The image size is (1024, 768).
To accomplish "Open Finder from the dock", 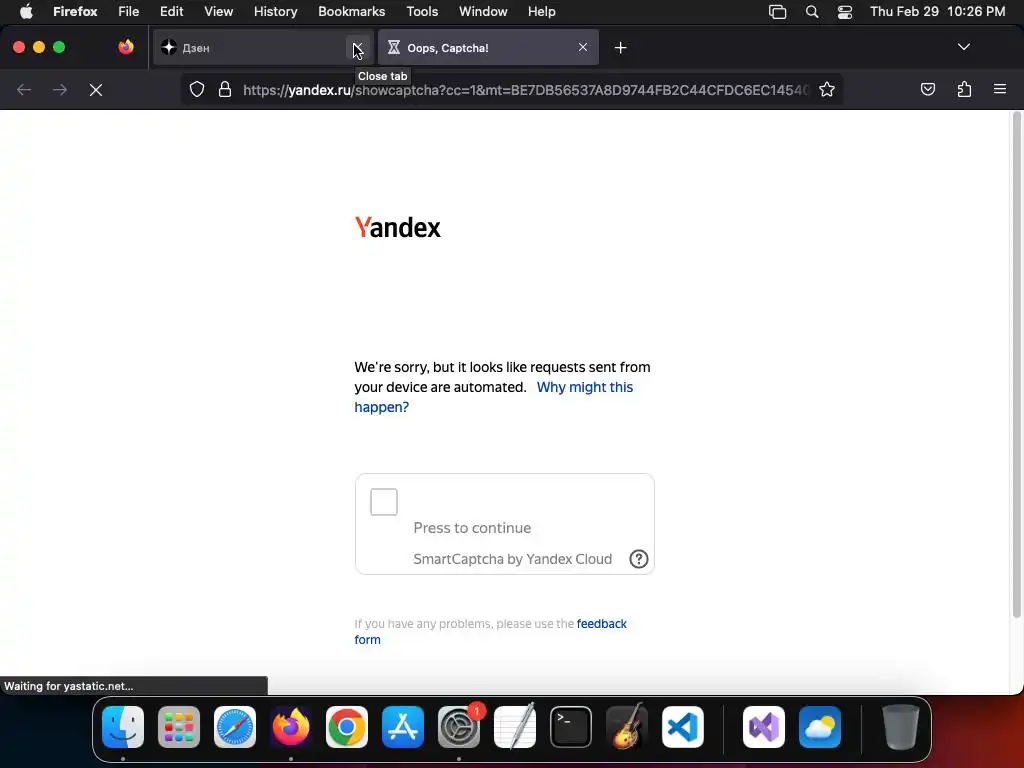I will 123,727.
